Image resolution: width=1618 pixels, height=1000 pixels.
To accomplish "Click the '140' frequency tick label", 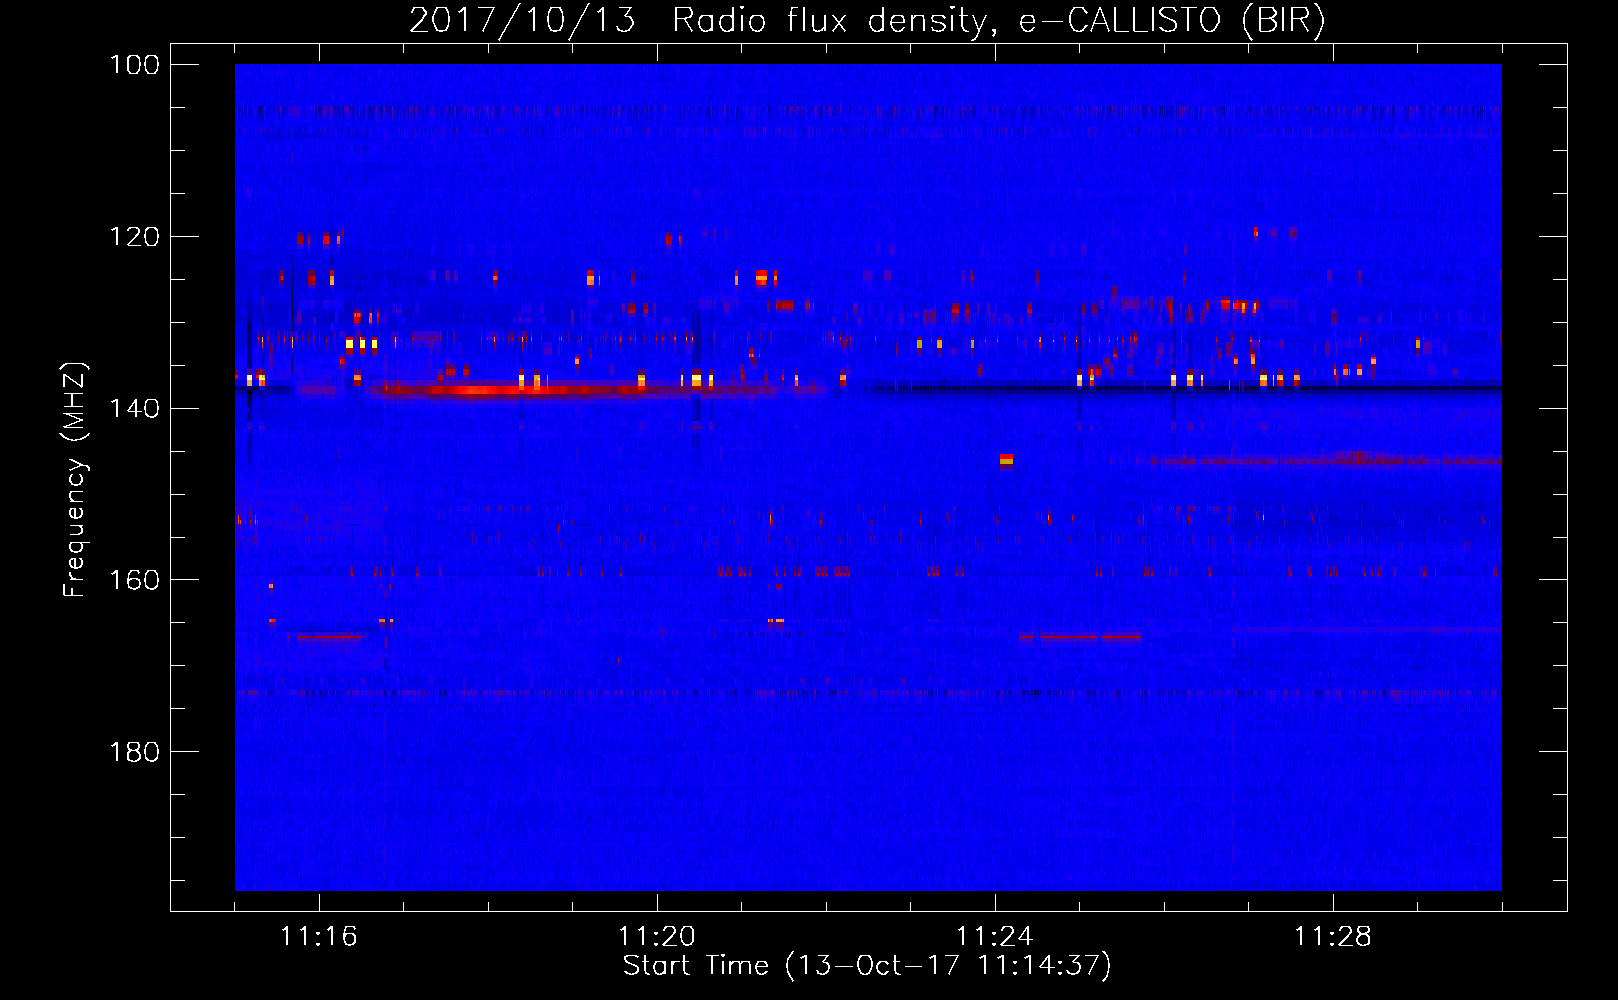I will 135,408.
